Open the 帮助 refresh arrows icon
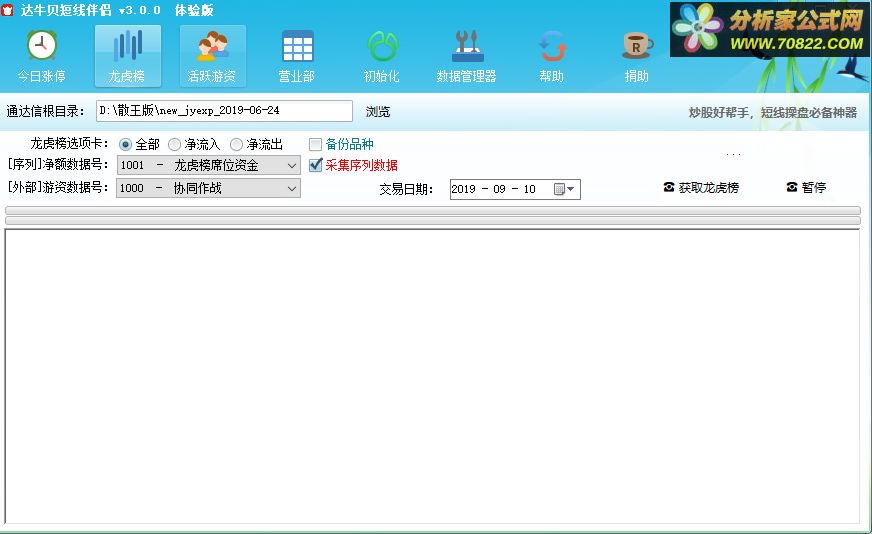The image size is (872, 534). pyautogui.click(x=552, y=46)
